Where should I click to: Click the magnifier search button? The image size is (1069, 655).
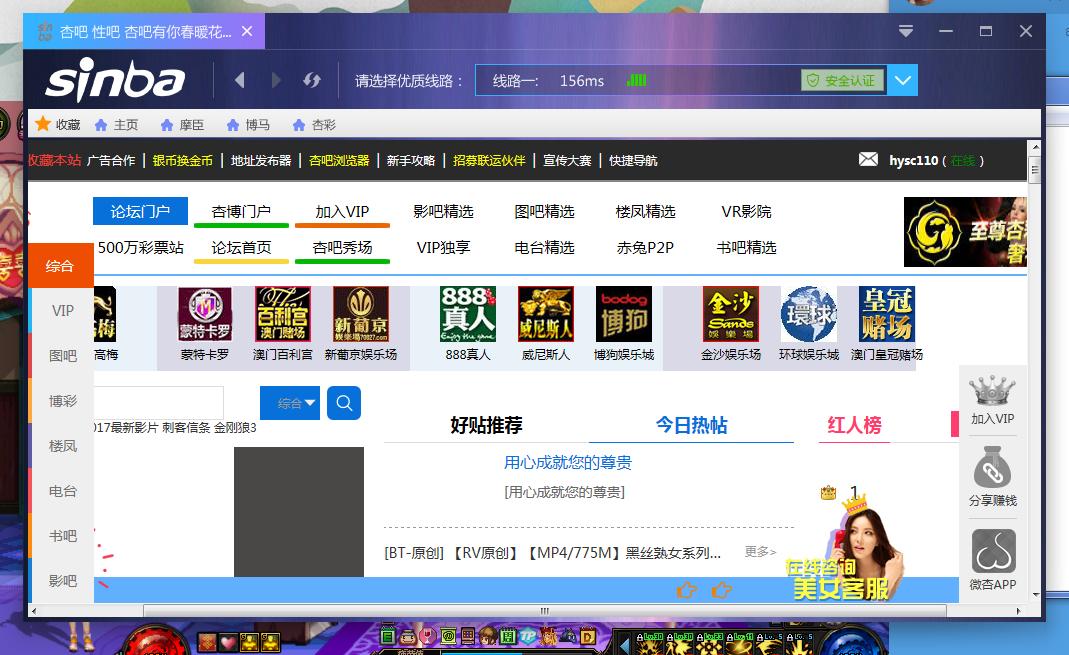tap(344, 403)
